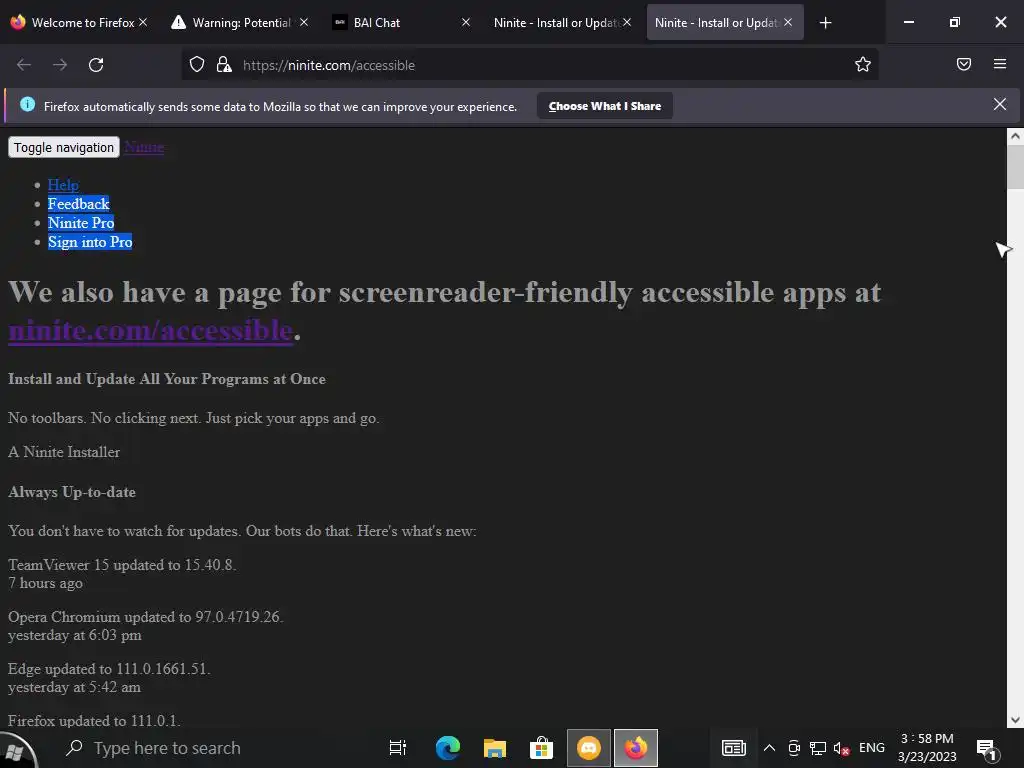Go back to the previous page
Image resolution: width=1024 pixels, height=768 pixels.
(24, 65)
